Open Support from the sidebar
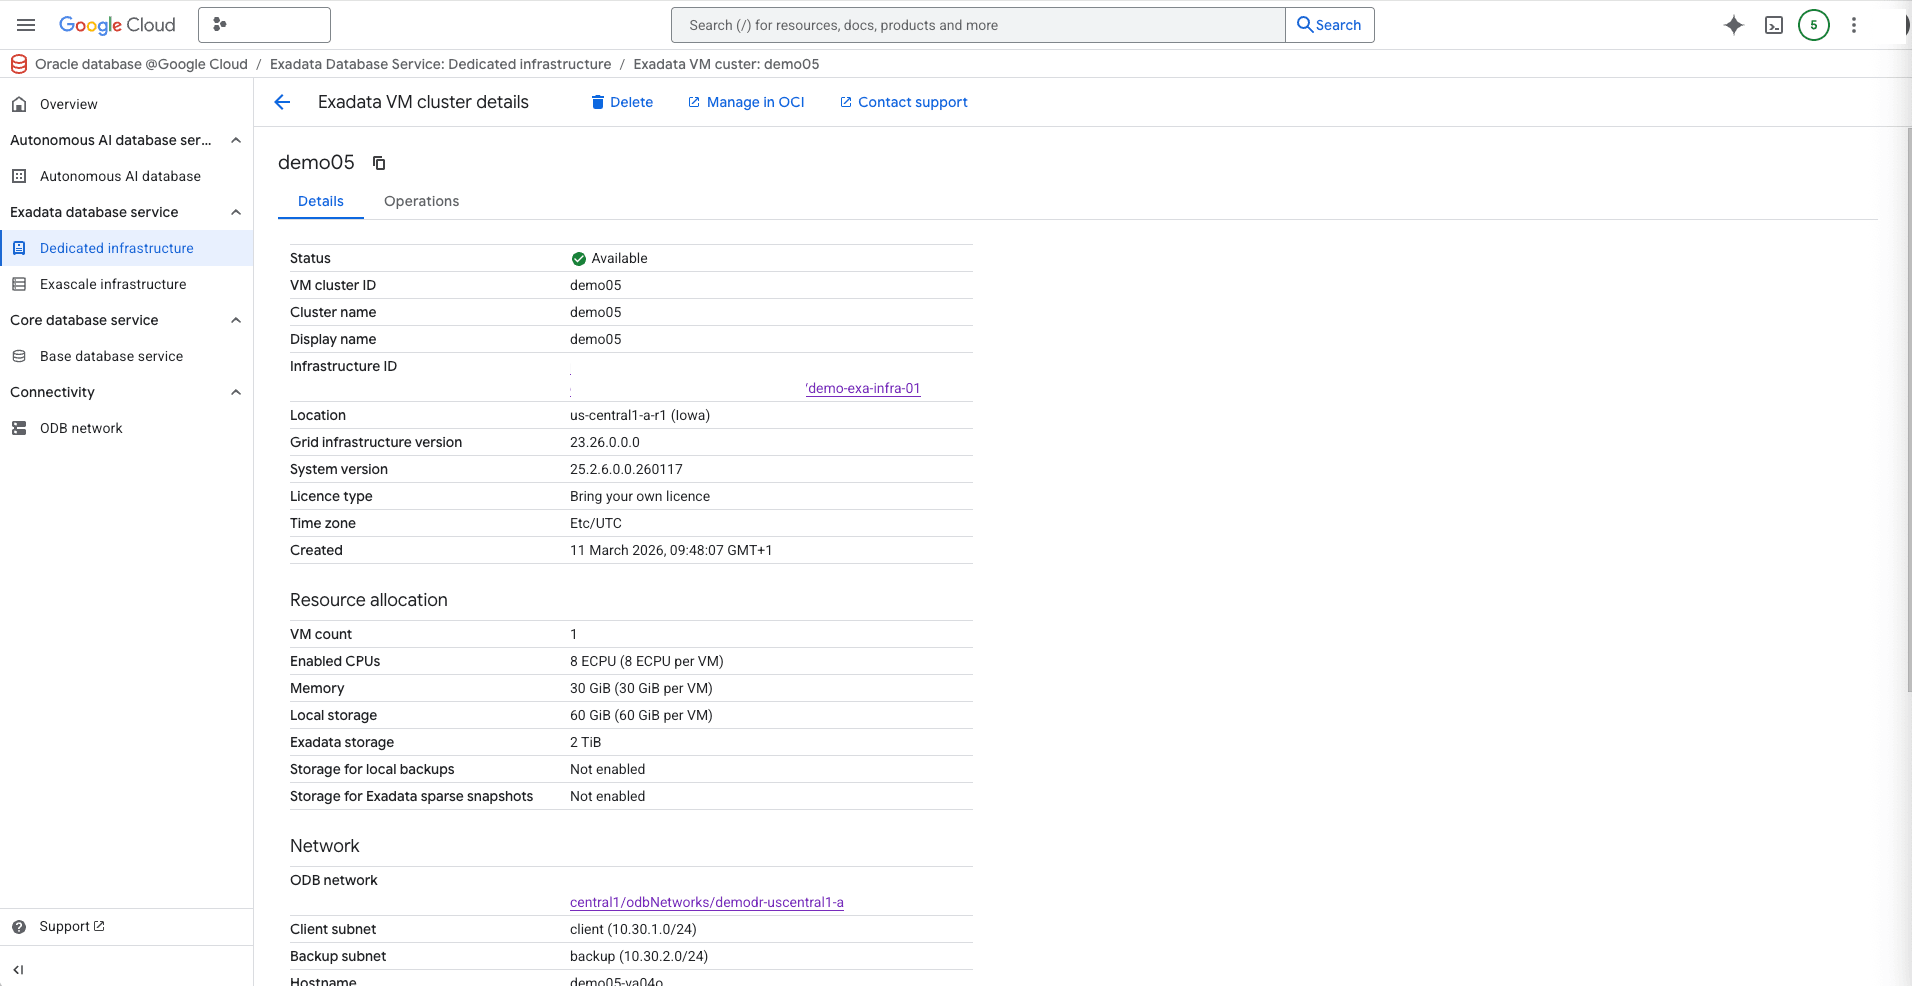This screenshot has width=1912, height=986. 67,926
